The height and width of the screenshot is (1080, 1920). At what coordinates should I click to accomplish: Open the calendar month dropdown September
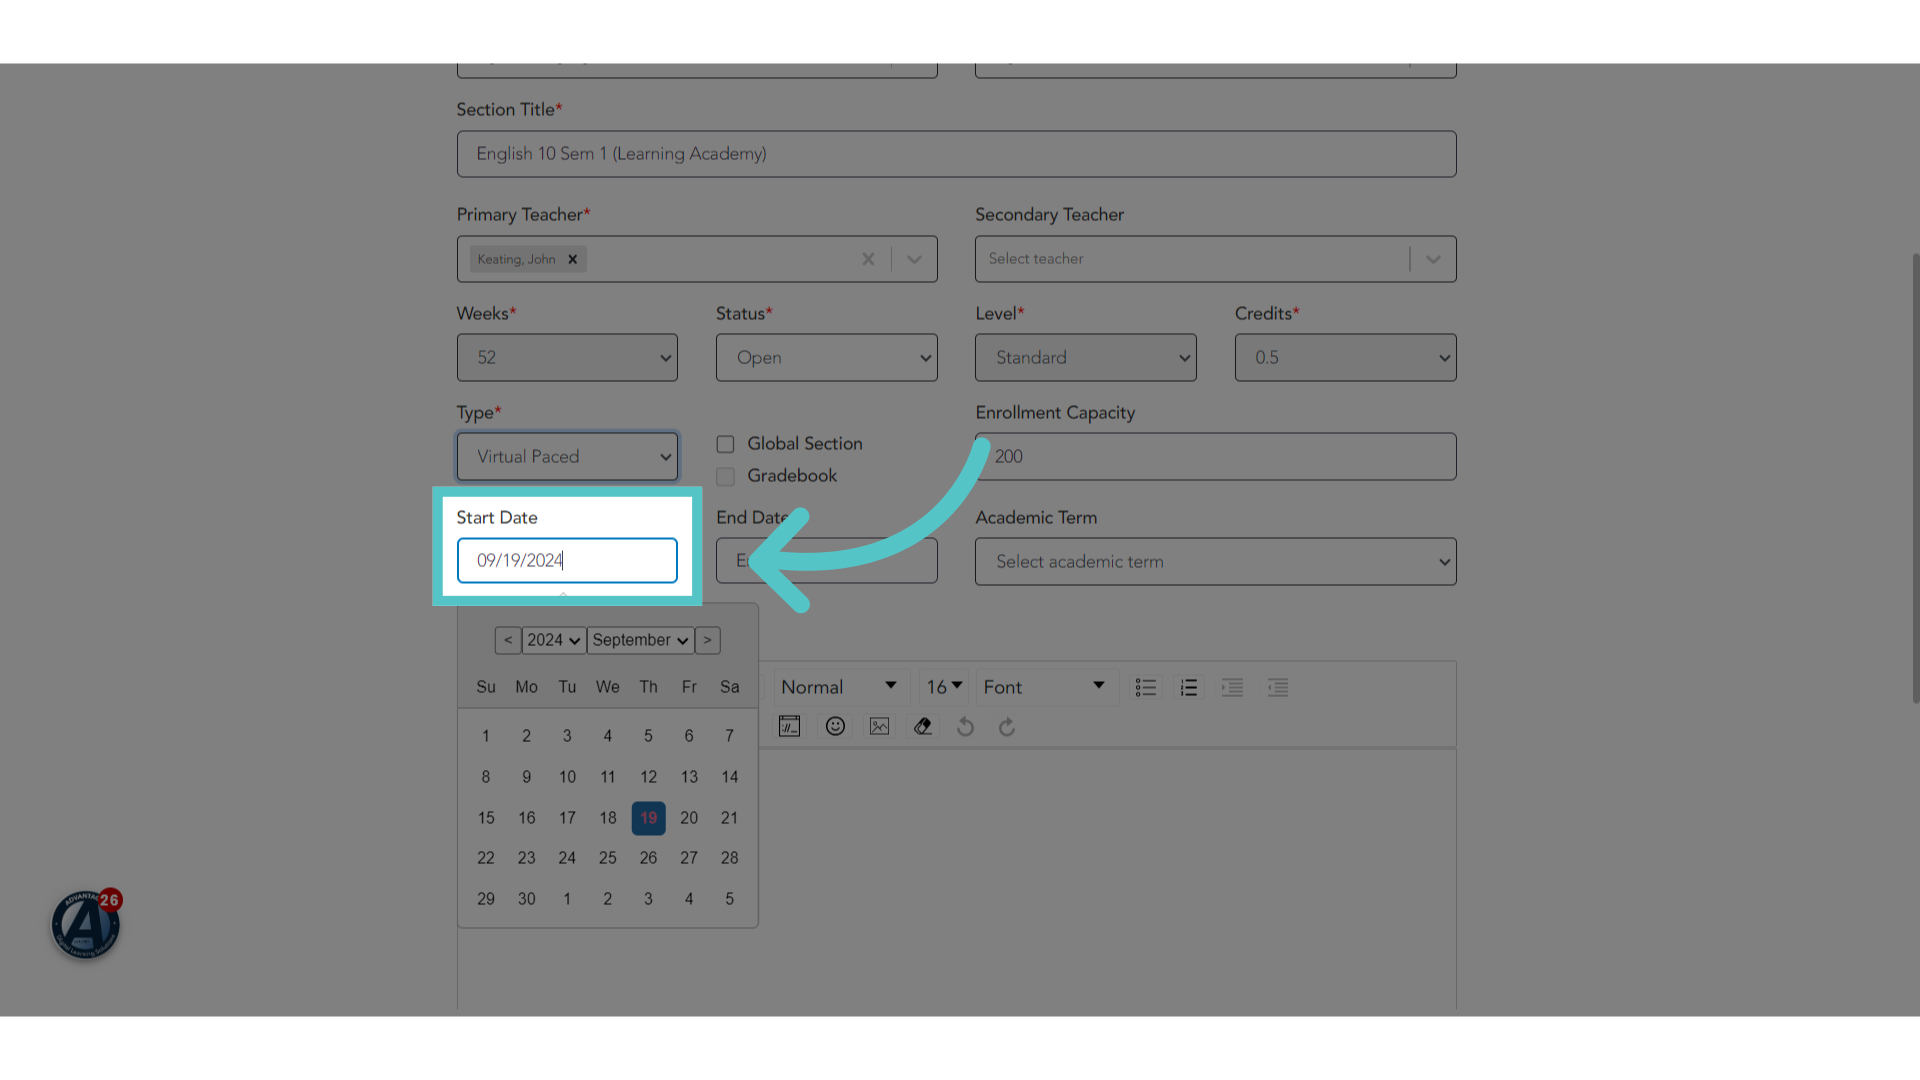640,640
